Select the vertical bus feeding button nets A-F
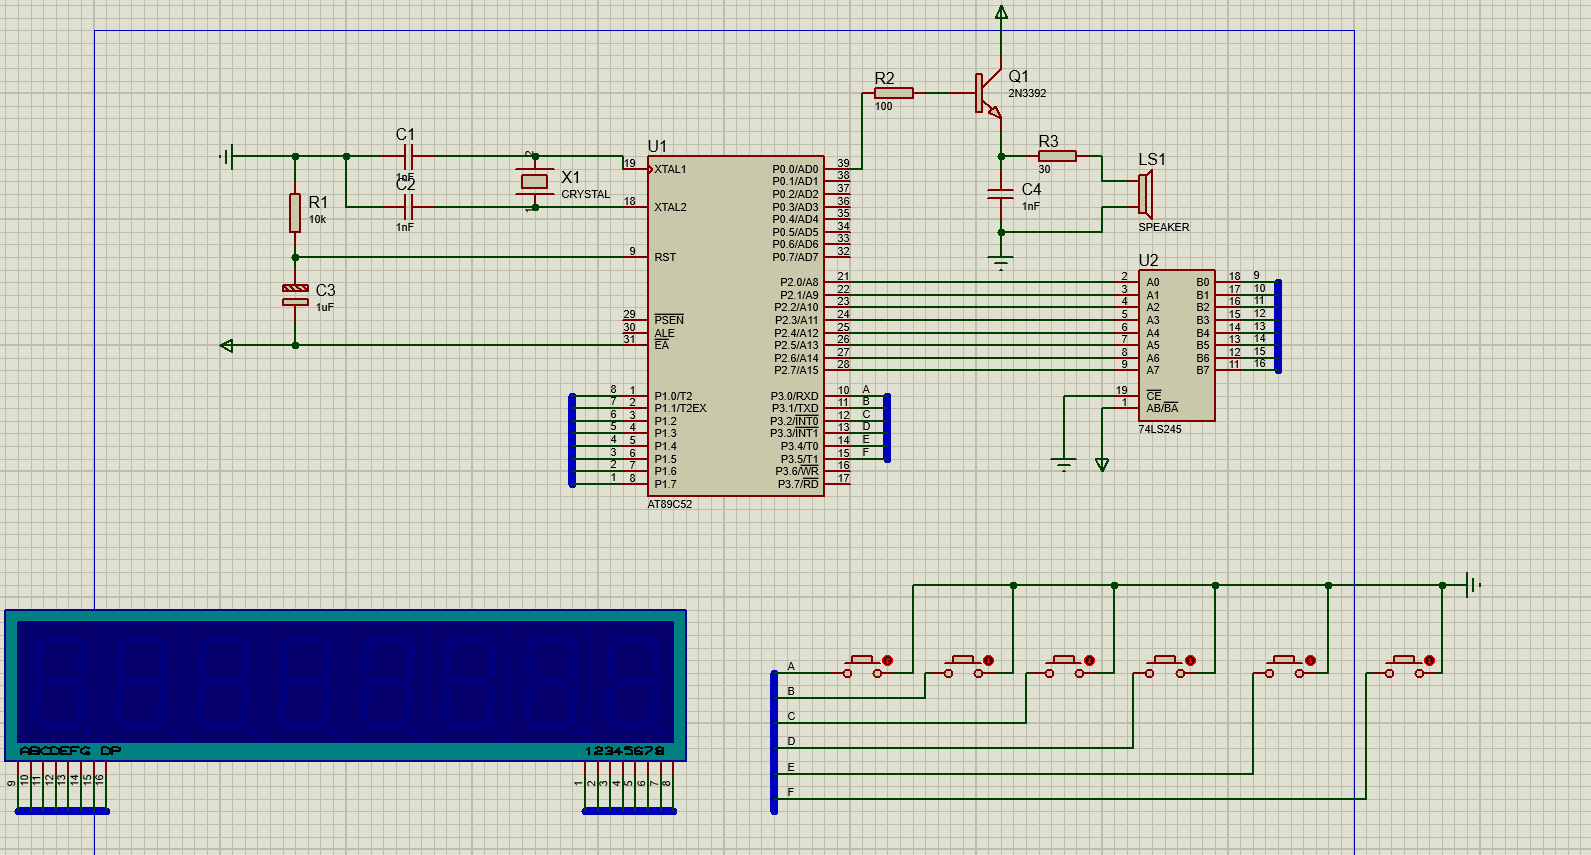Viewport: 1591px width, 855px height. (774, 742)
